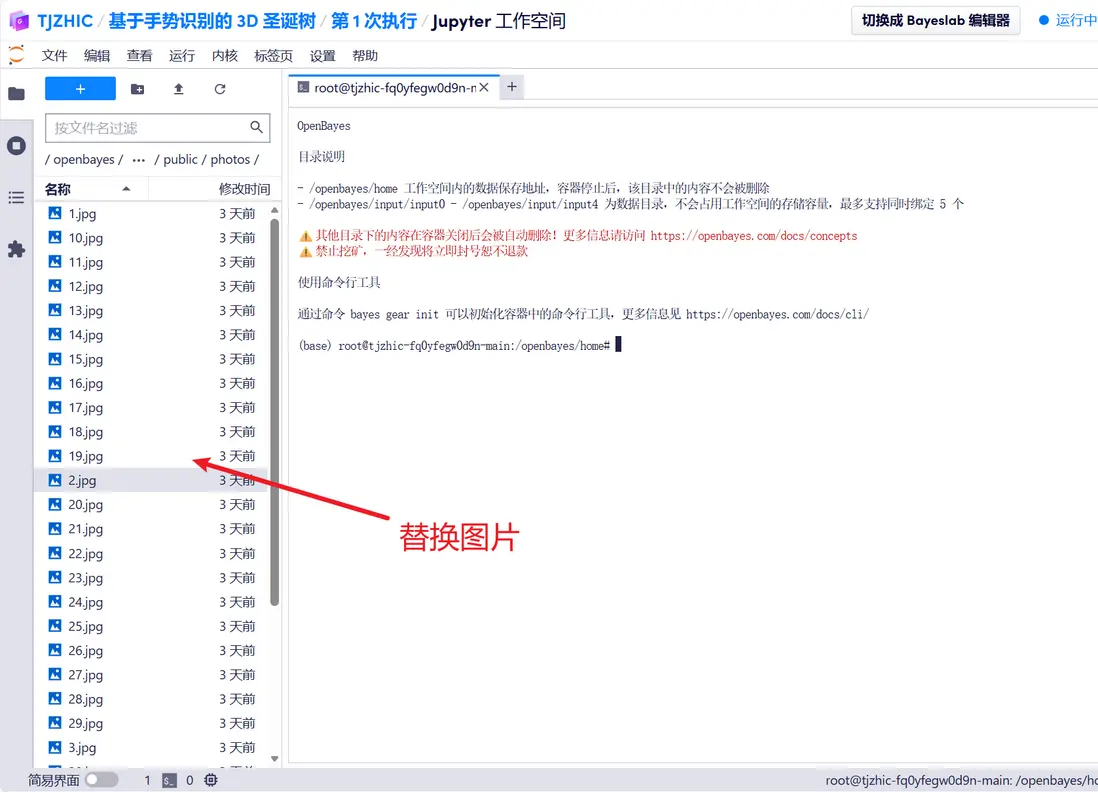The image size is (1098, 792).
Task: Select the file 21.jpg
Action: tap(151, 529)
